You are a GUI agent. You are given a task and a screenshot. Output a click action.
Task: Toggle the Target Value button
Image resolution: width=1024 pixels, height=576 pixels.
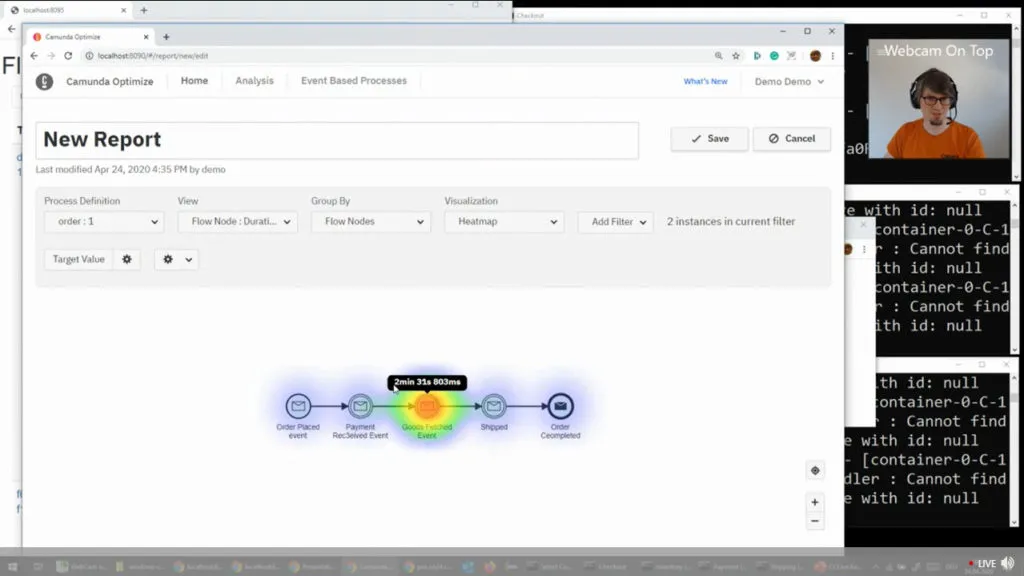tap(78, 259)
